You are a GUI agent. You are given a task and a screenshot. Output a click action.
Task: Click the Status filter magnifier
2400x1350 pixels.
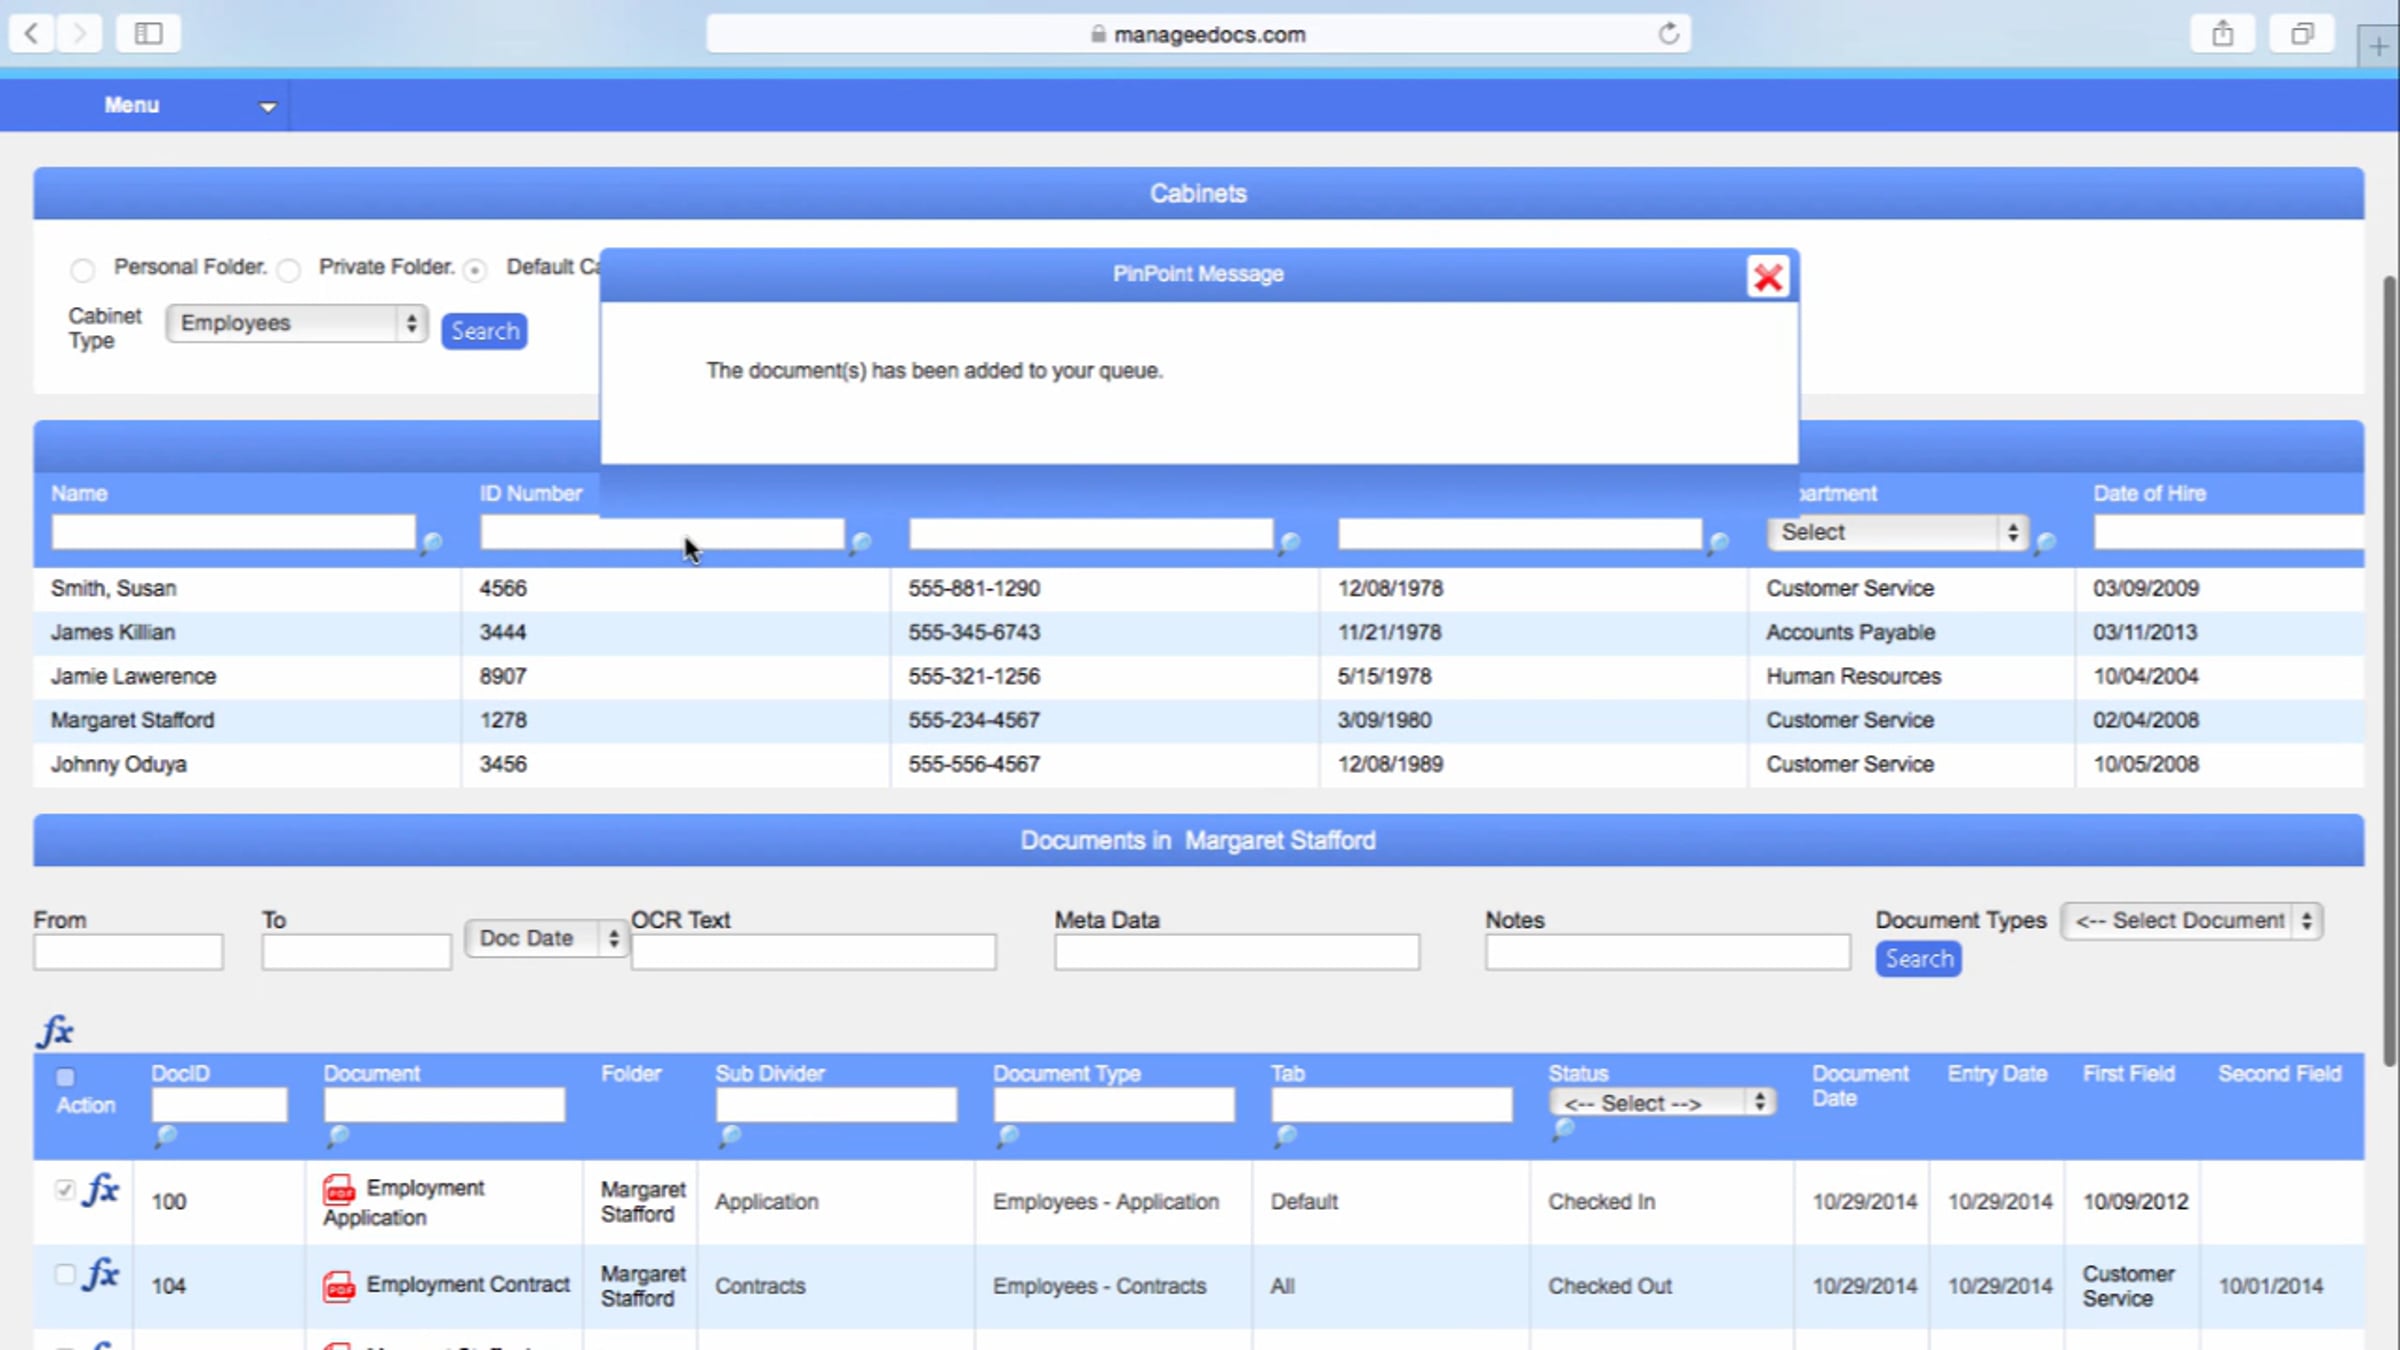pos(1563,1130)
